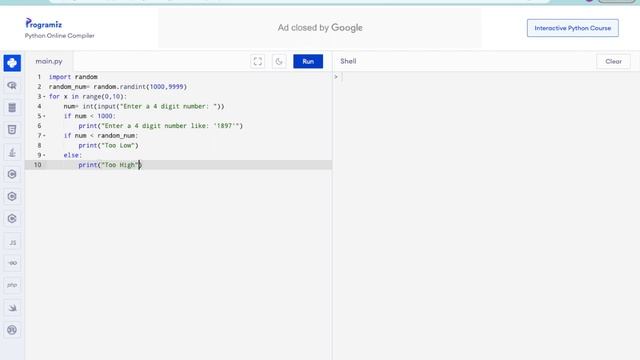Click line number 10 in gutter
This screenshot has height=360, width=640.
38,165
